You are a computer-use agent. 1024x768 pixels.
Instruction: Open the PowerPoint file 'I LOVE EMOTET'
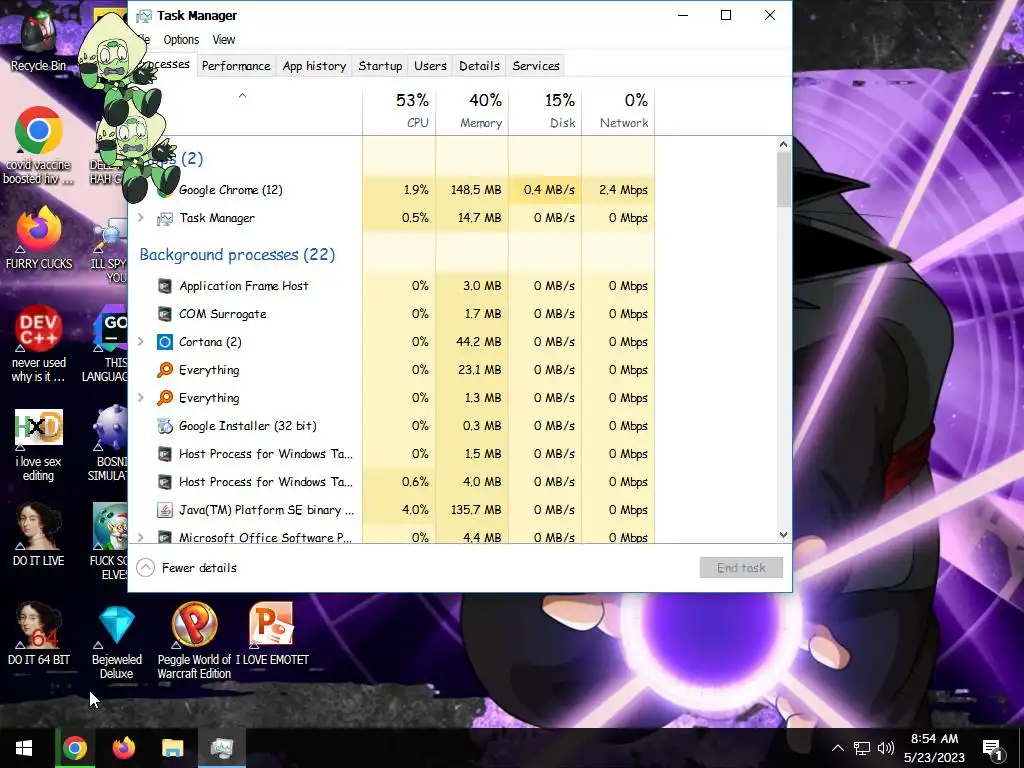(272, 633)
